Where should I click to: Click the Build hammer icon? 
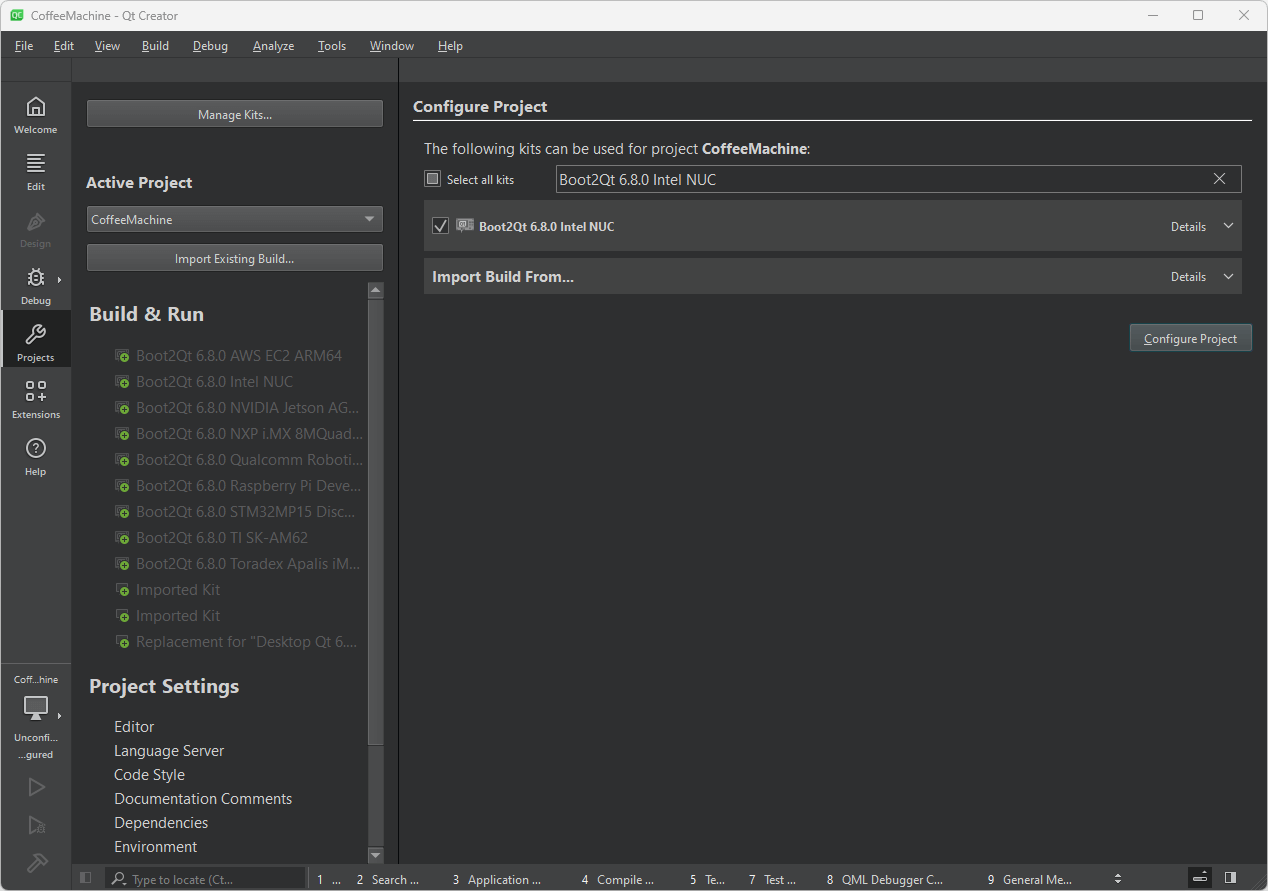(36, 862)
